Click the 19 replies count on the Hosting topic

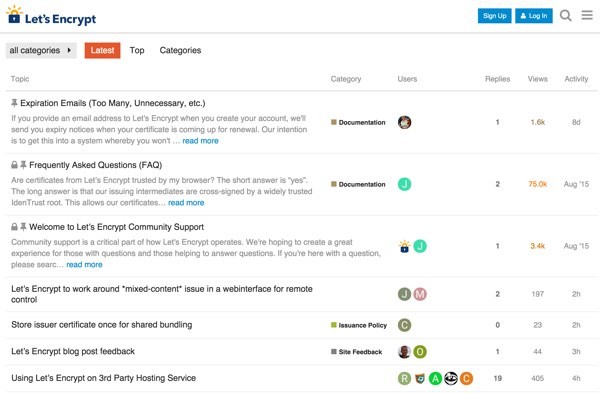point(497,378)
